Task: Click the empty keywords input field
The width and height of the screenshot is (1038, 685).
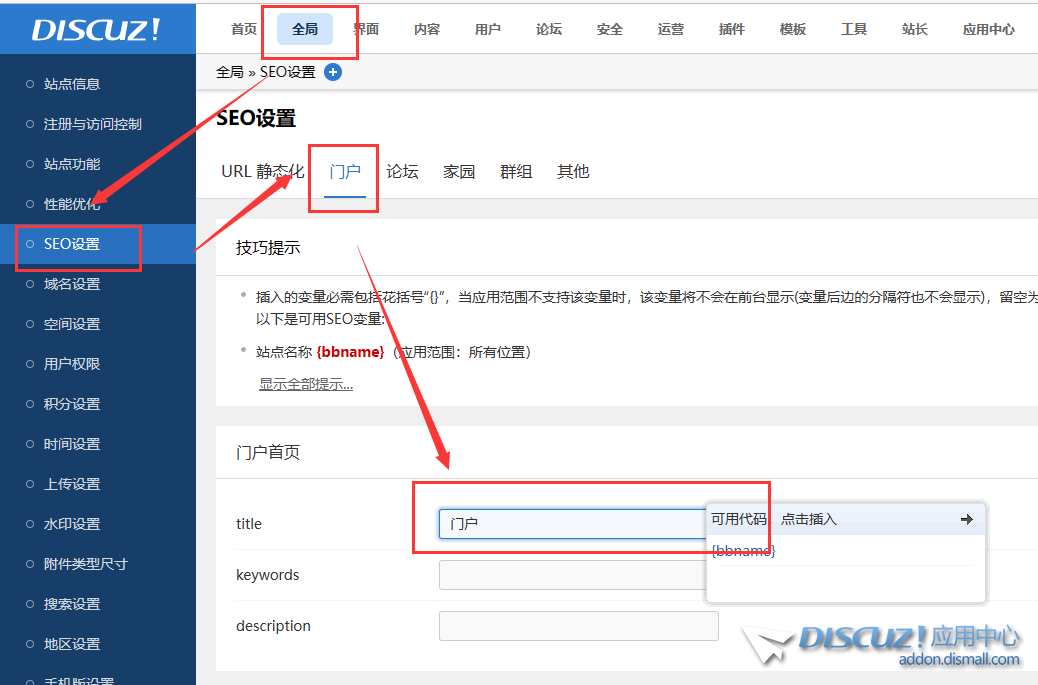Action: pyautogui.click(x=570, y=575)
